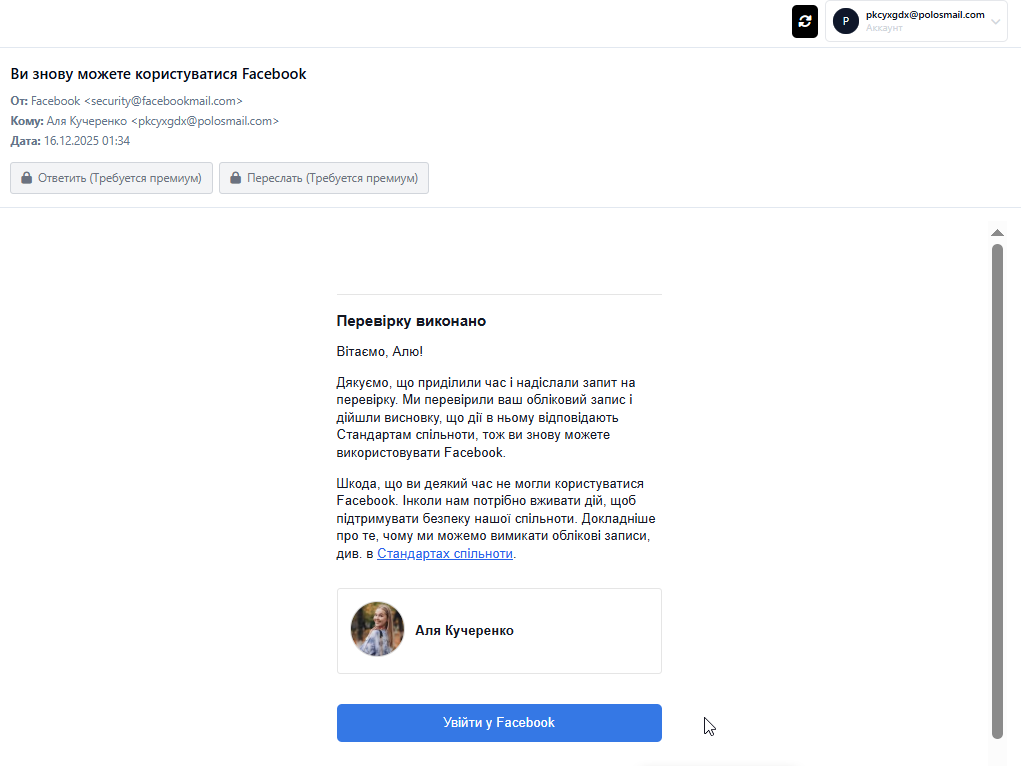
Task: Click the sender address security@facebookmail.com
Action: coord(163,101)
